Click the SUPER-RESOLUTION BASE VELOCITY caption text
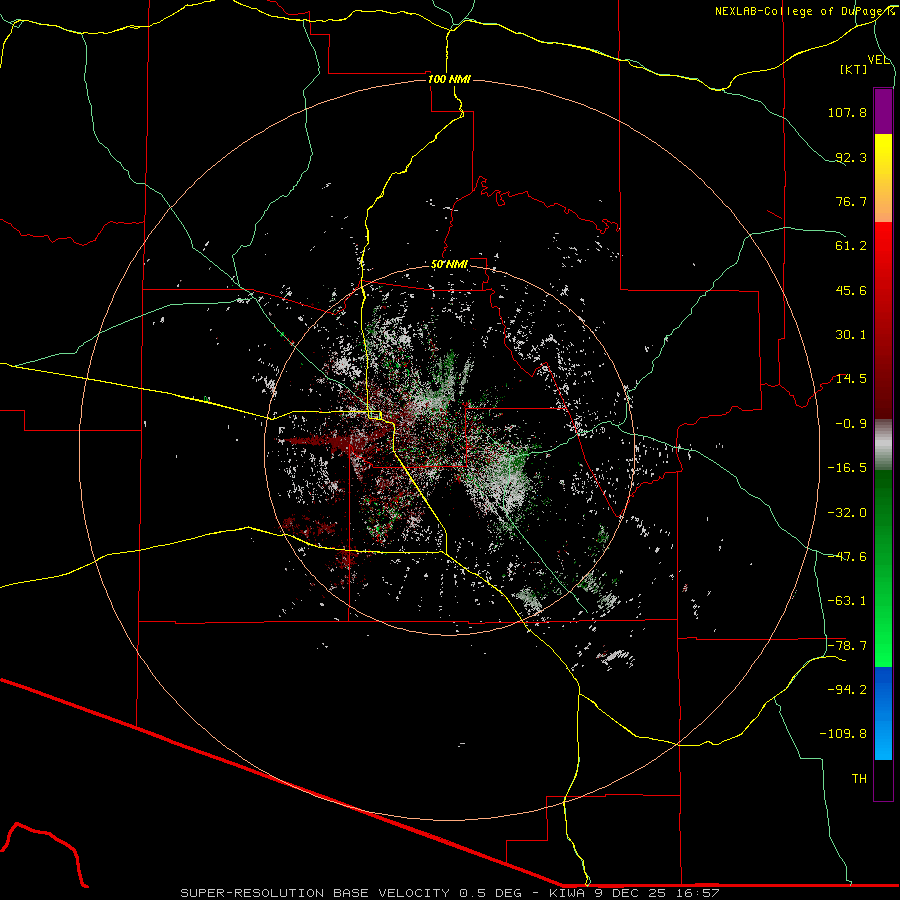This screenshot has height=900, width=900. pyautogui.click(x=315, y=893)
